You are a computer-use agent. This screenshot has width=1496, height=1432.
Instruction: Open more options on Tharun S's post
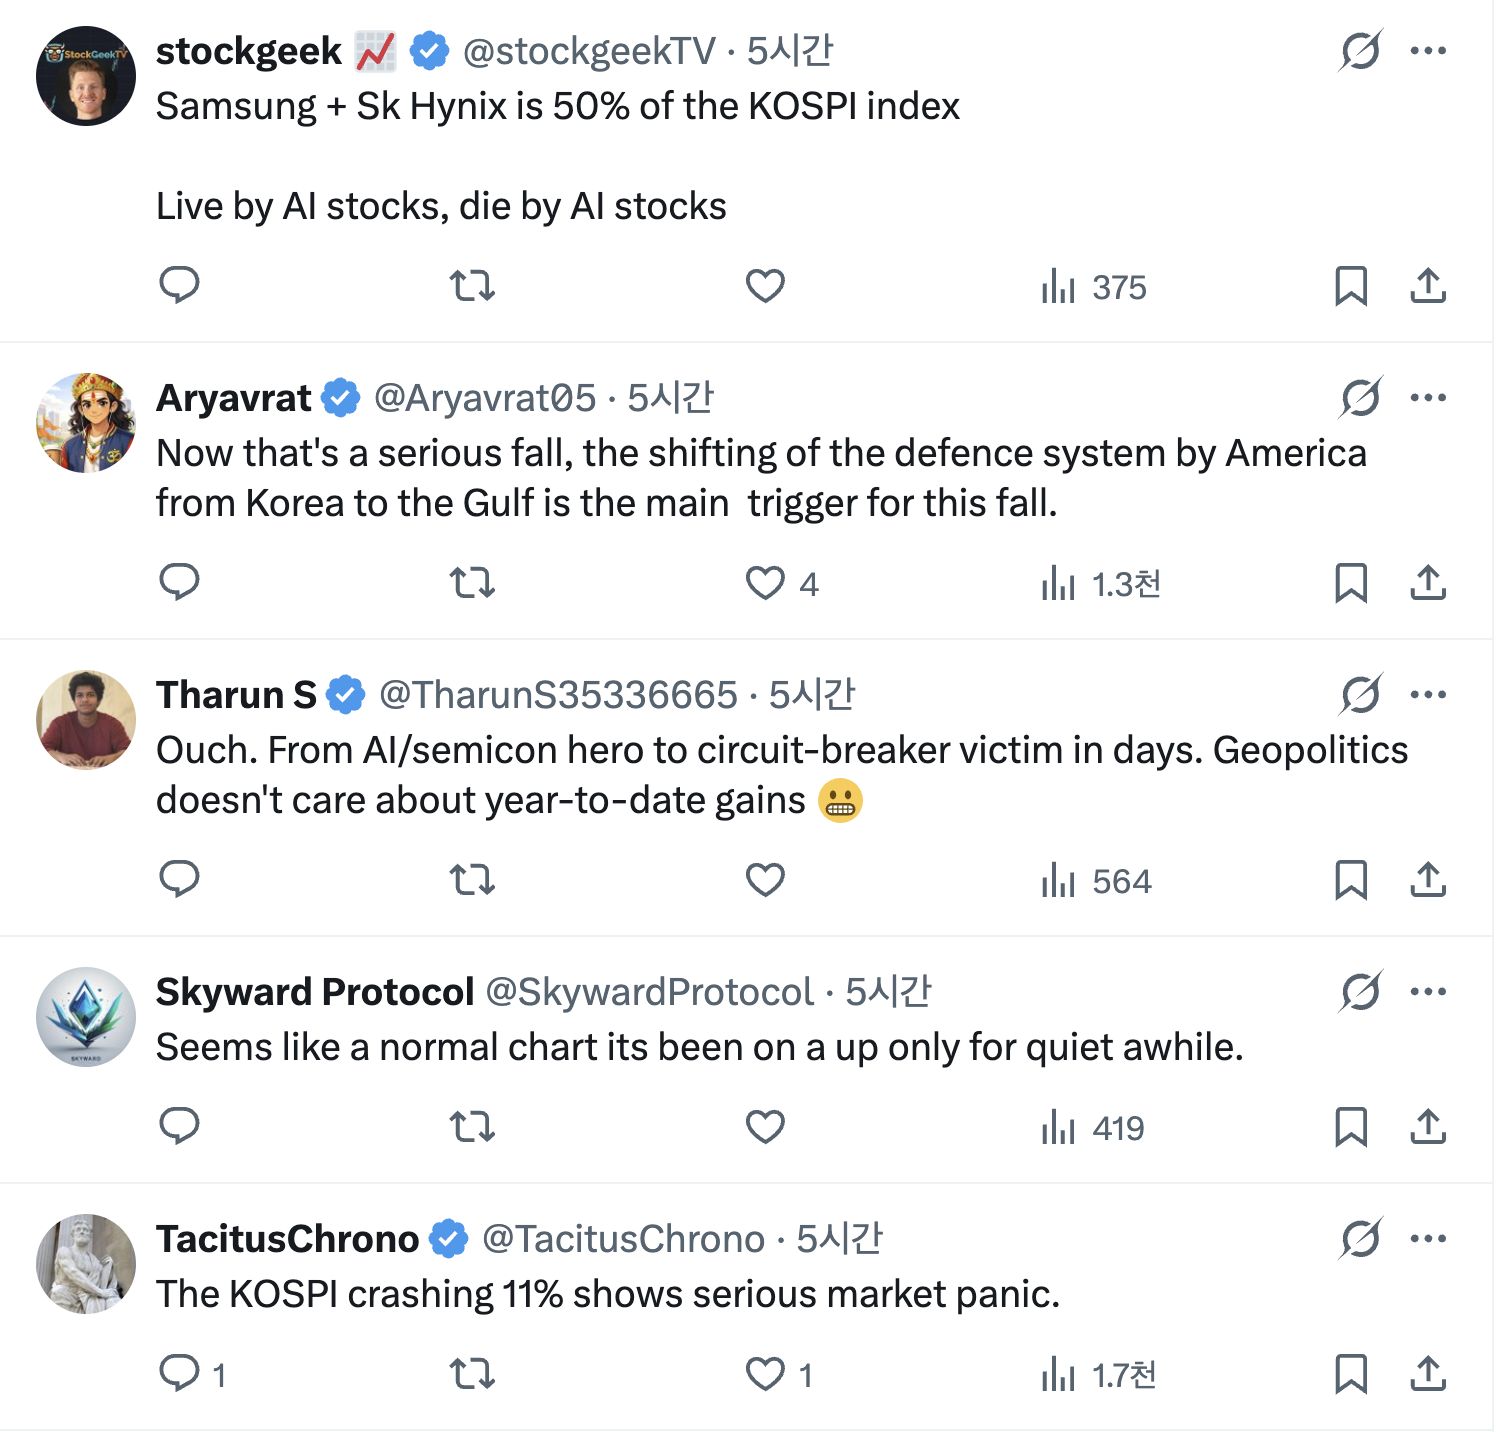[1428, 695]
